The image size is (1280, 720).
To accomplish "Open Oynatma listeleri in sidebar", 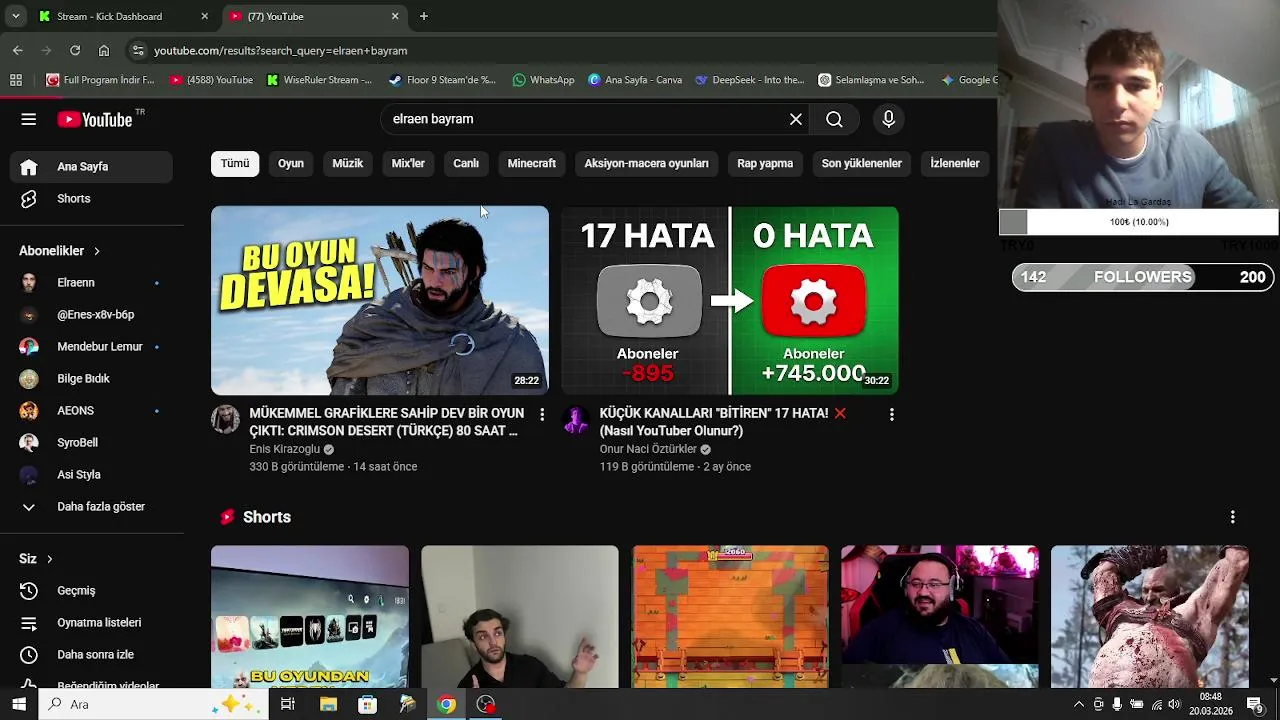I will click(x=91, y=623).
